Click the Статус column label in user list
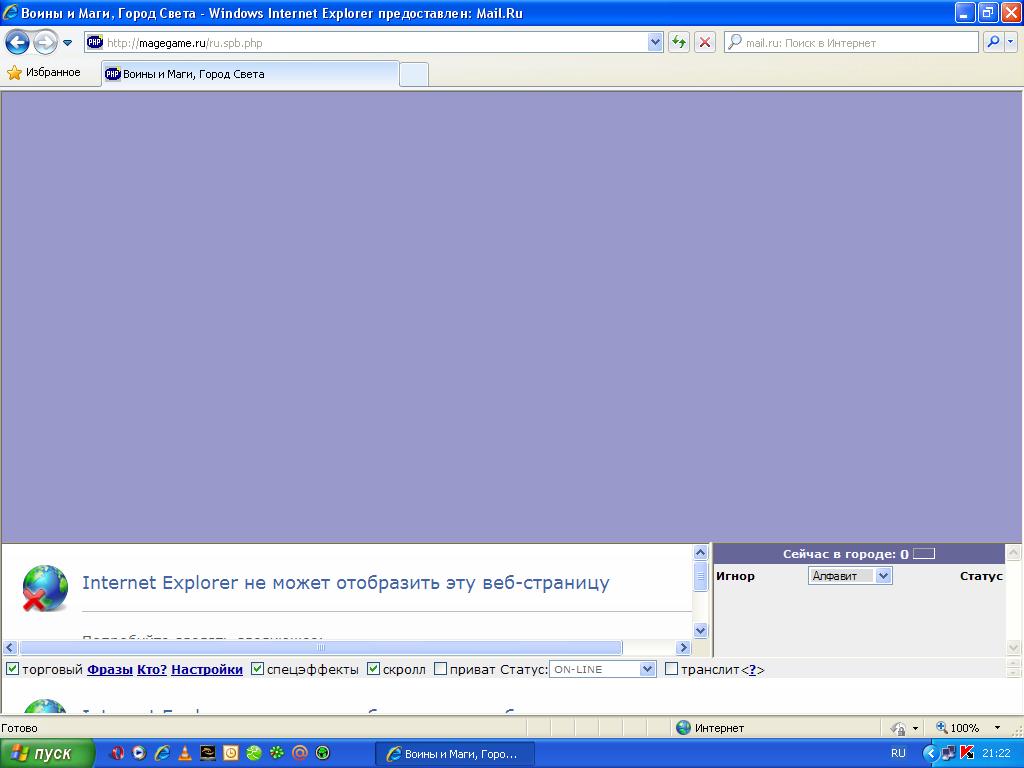The image size is (1024, 768). coord(981,576)
